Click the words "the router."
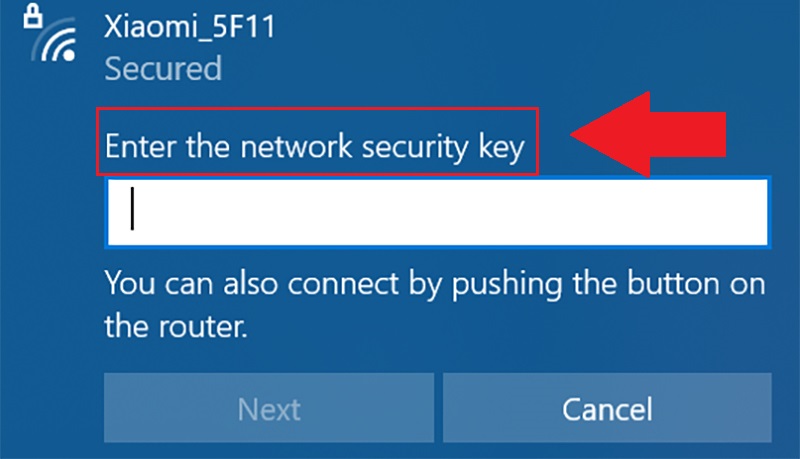The height and width of the screenshot is (459, 800). click(x=176, y=326)
